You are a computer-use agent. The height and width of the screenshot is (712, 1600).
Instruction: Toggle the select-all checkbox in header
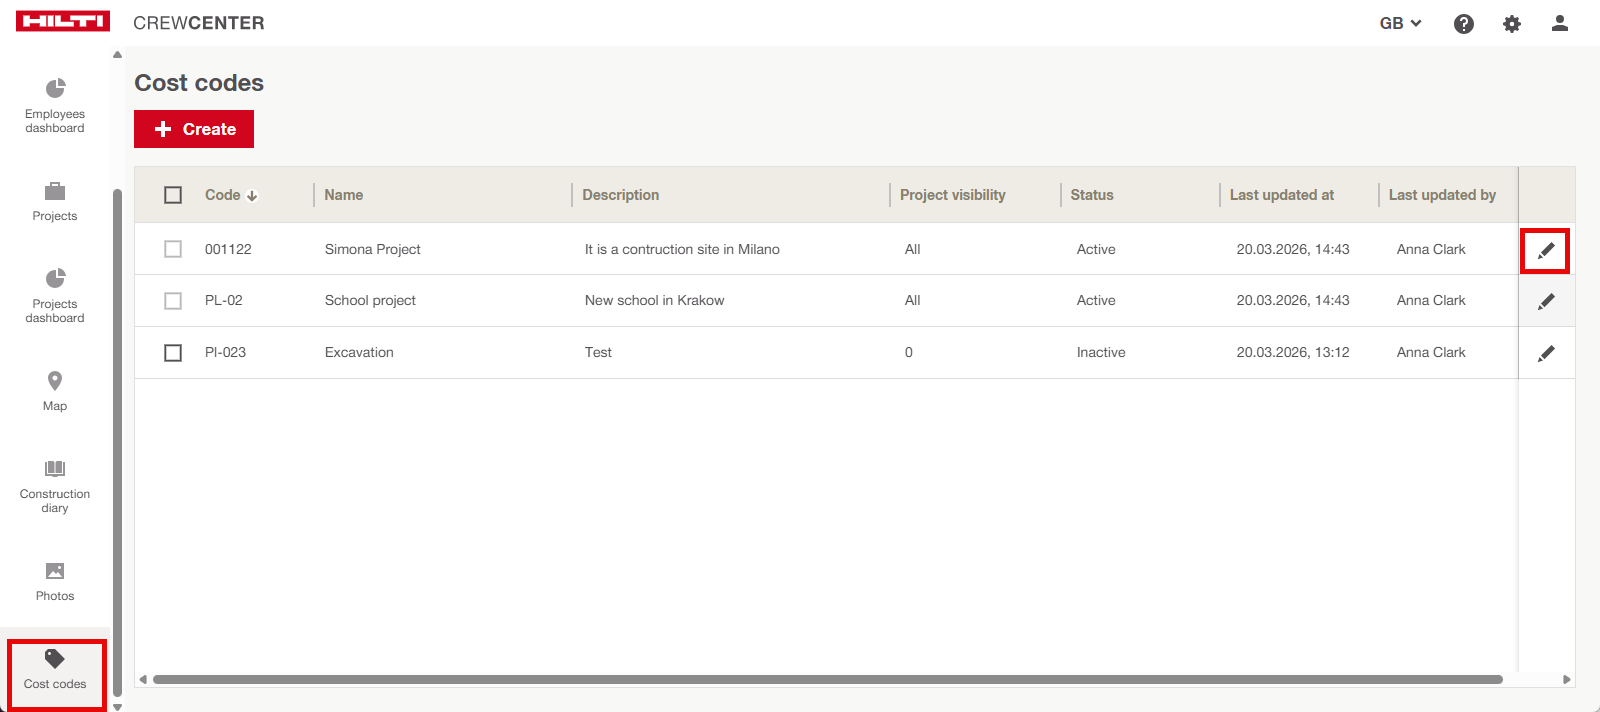point(173,195)
